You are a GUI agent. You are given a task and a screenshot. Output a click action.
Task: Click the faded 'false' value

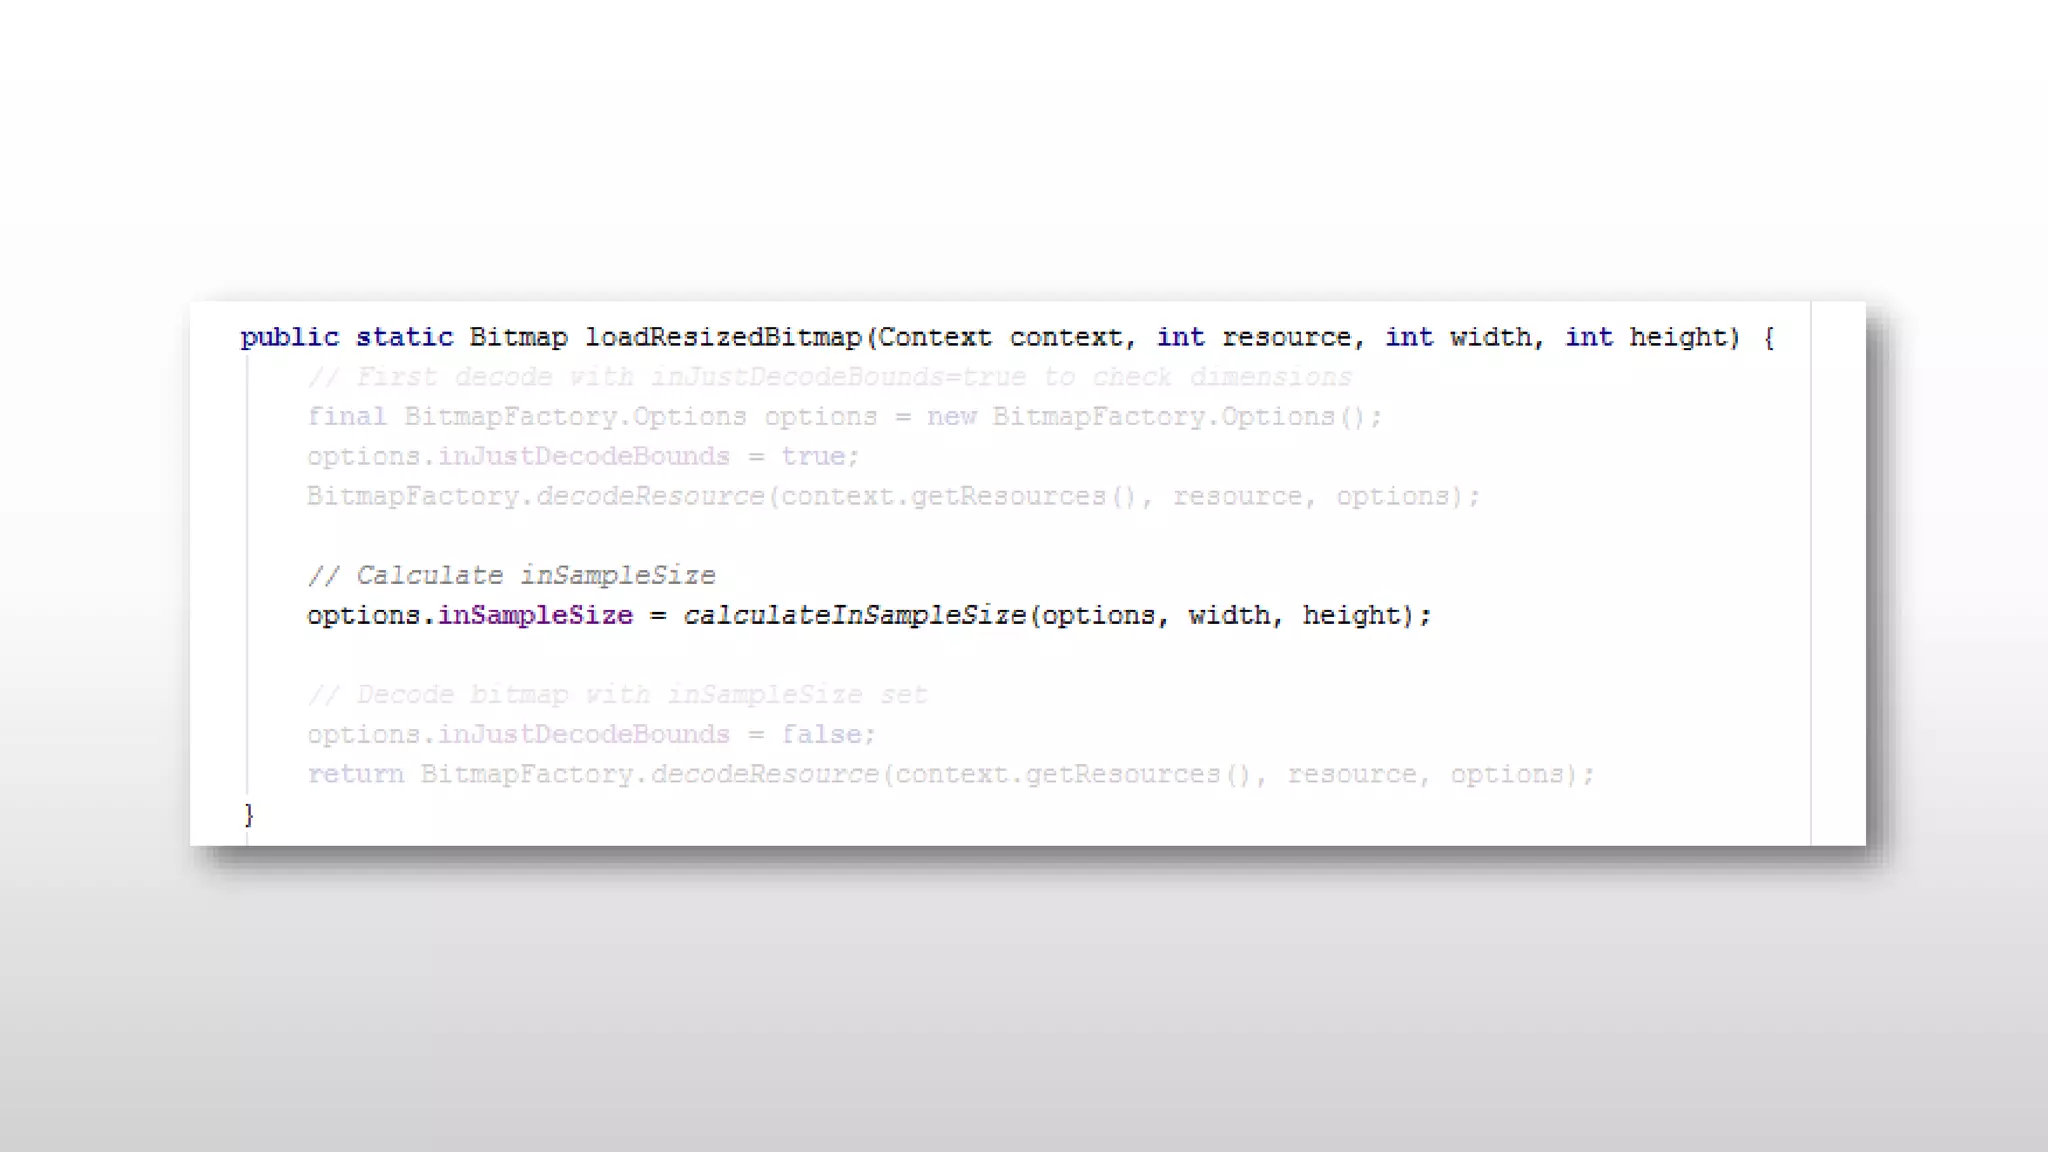tap(821, 735)
